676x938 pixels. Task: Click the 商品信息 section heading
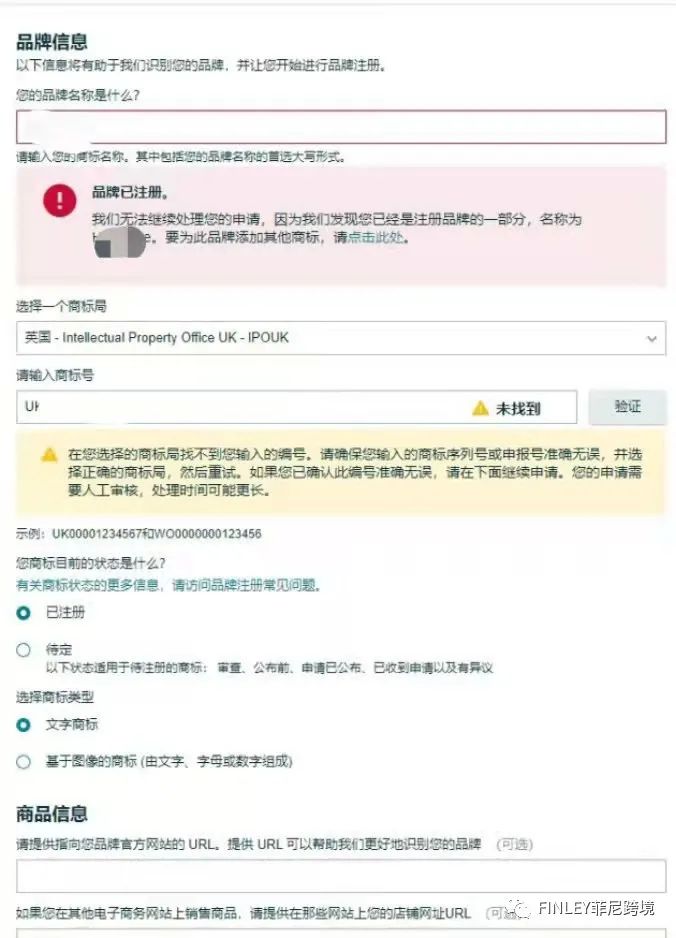click(52, 814)
